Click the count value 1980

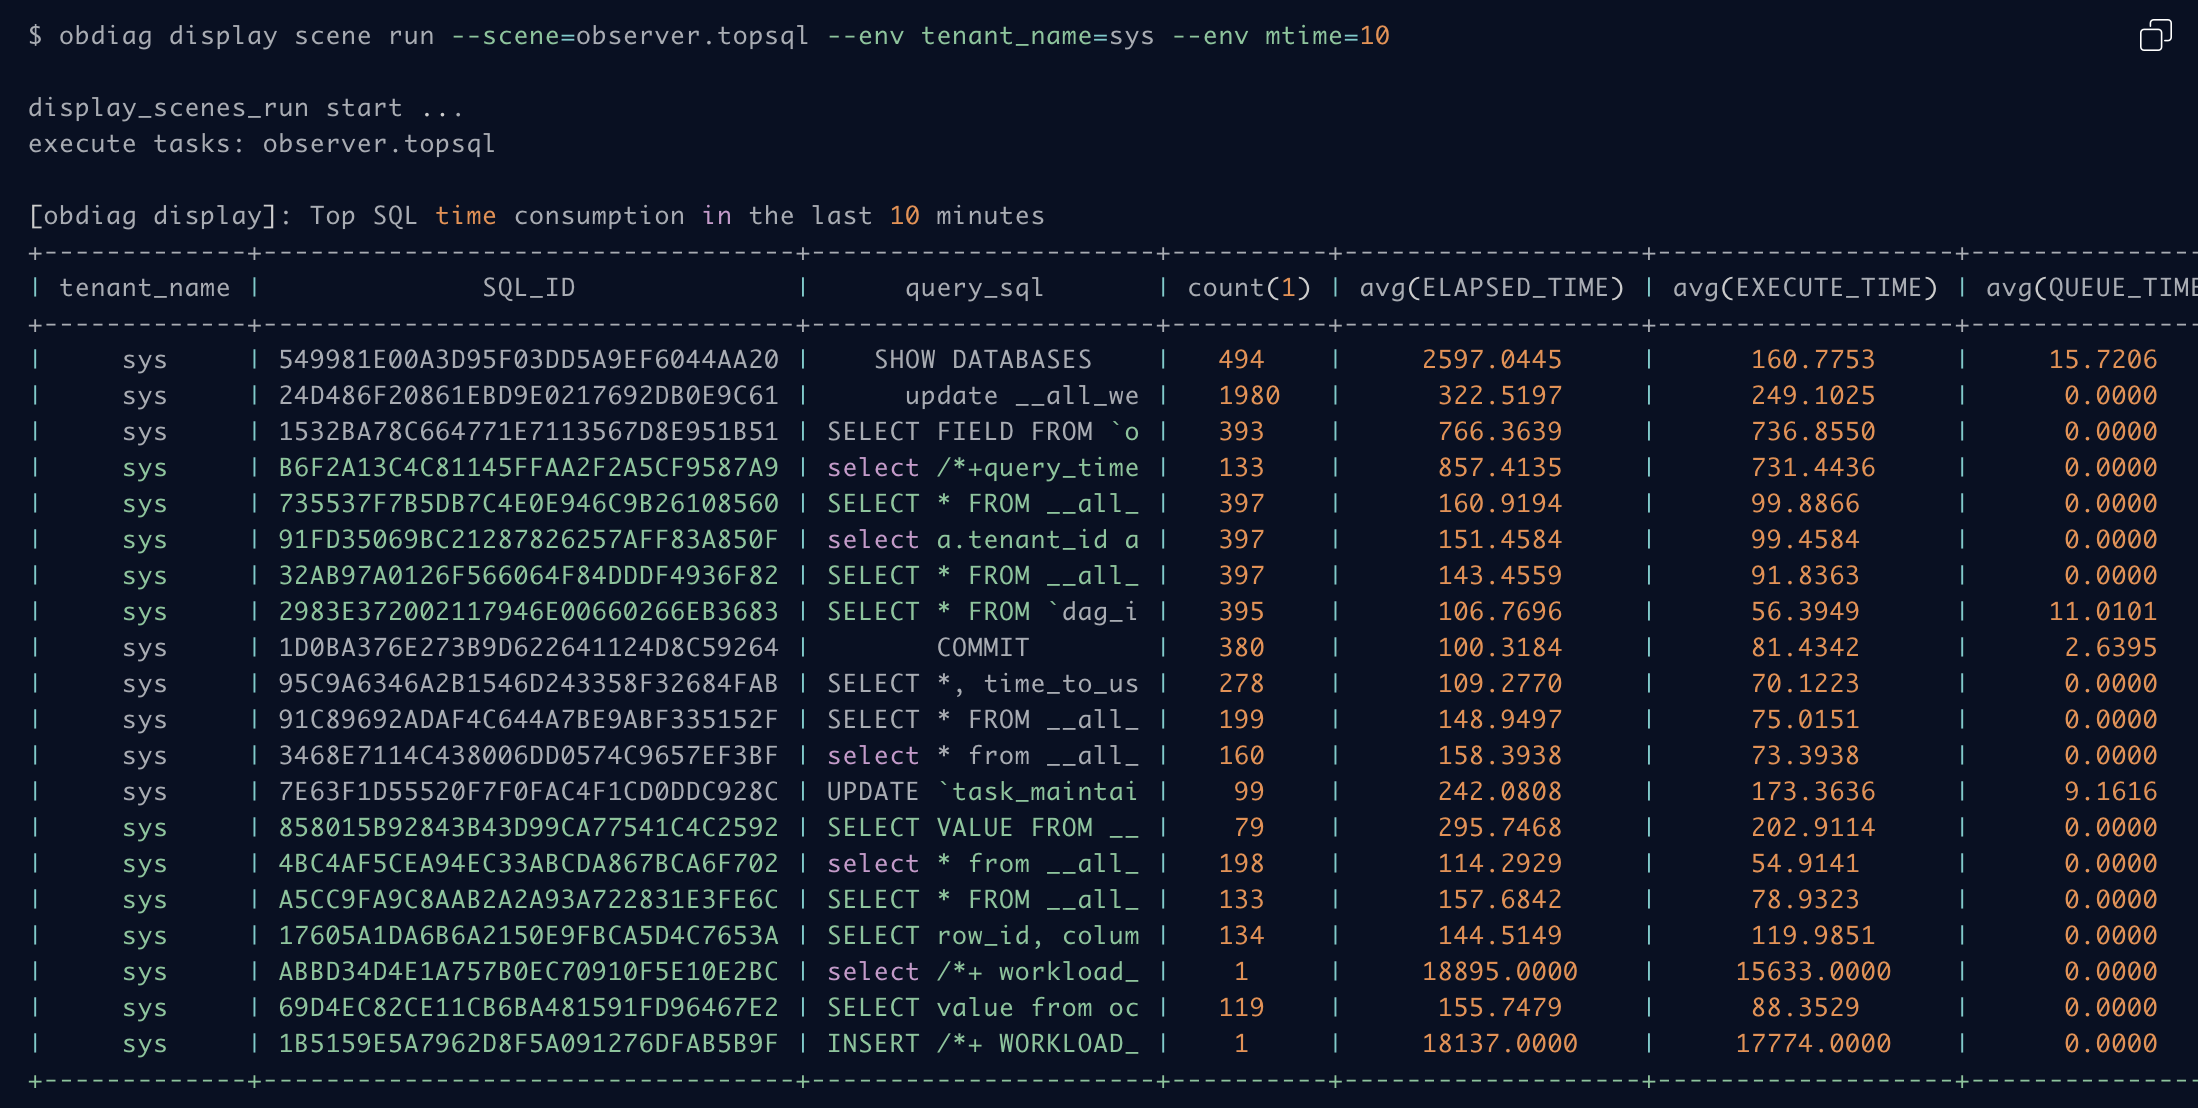click(1248, 396)
